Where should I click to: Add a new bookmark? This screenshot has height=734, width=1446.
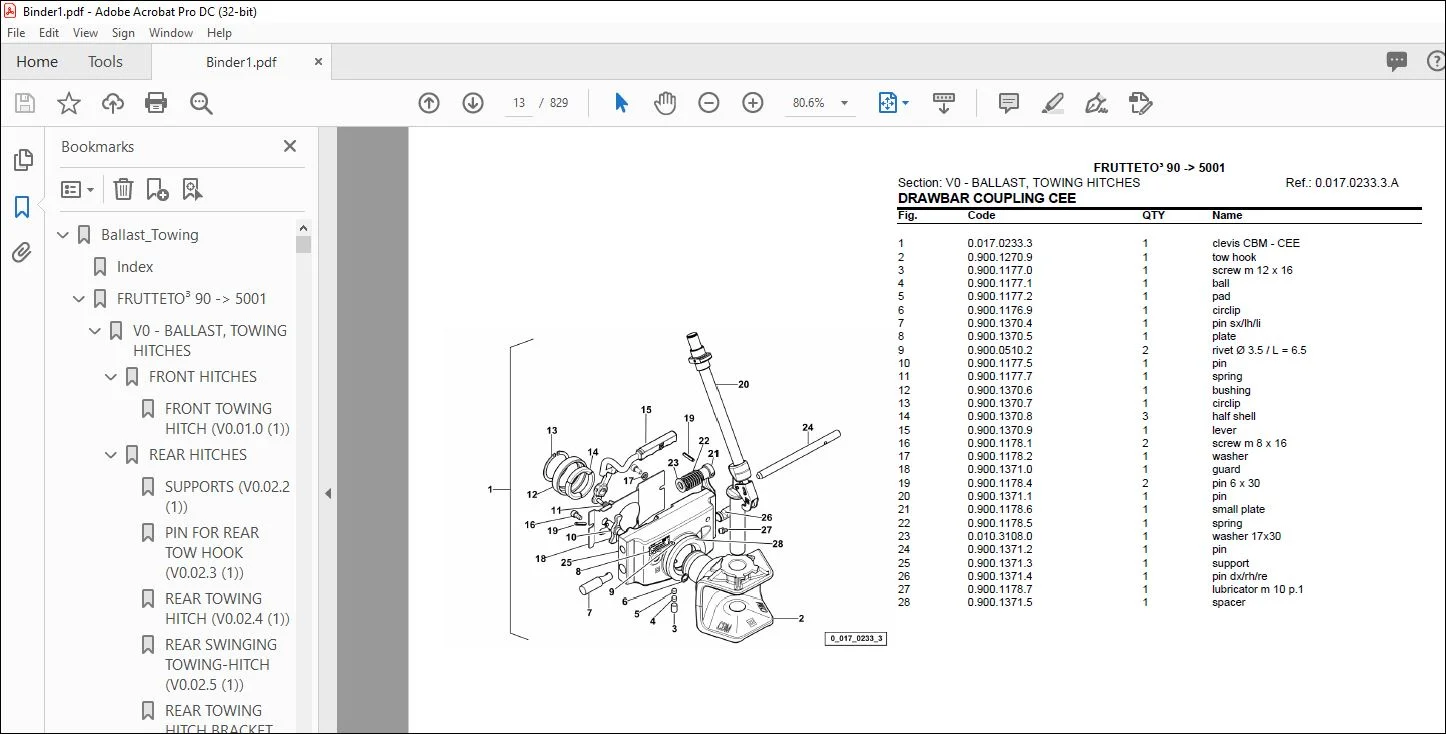point(157,189)
